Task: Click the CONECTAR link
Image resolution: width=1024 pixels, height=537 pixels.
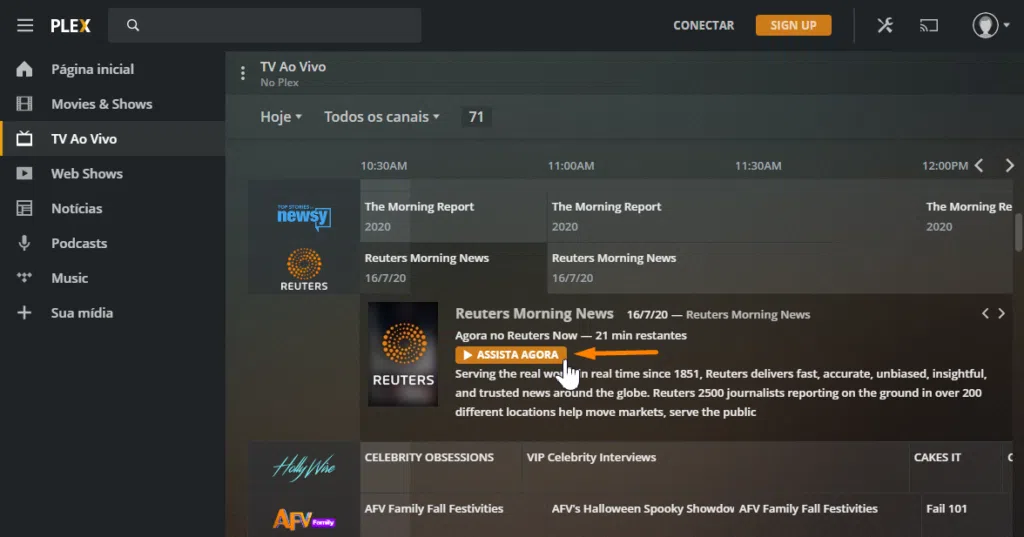Action: tap(703, 26)
